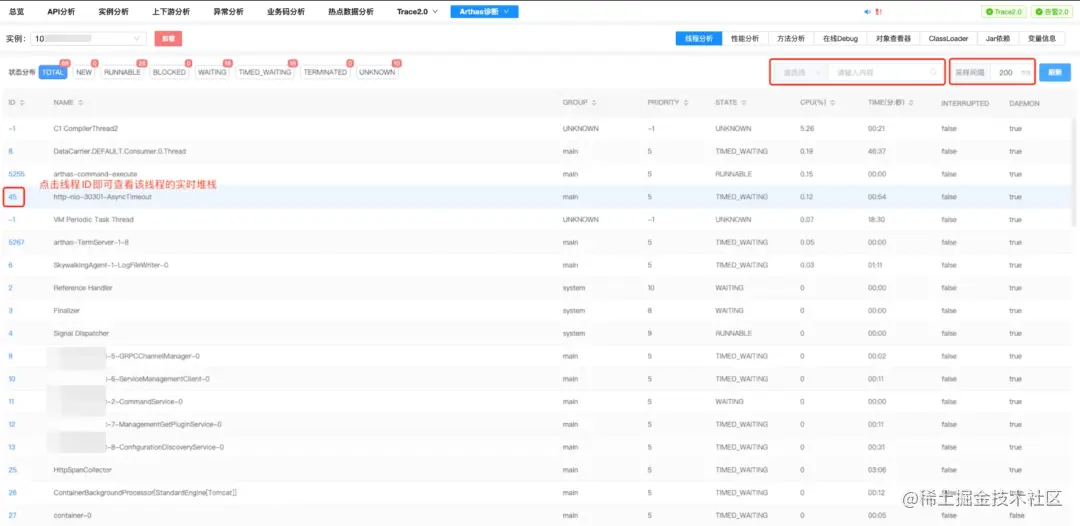Click the red button beside the instance selector
The height and width of the screenshot is (526, 1080).
tap(168, 39)
